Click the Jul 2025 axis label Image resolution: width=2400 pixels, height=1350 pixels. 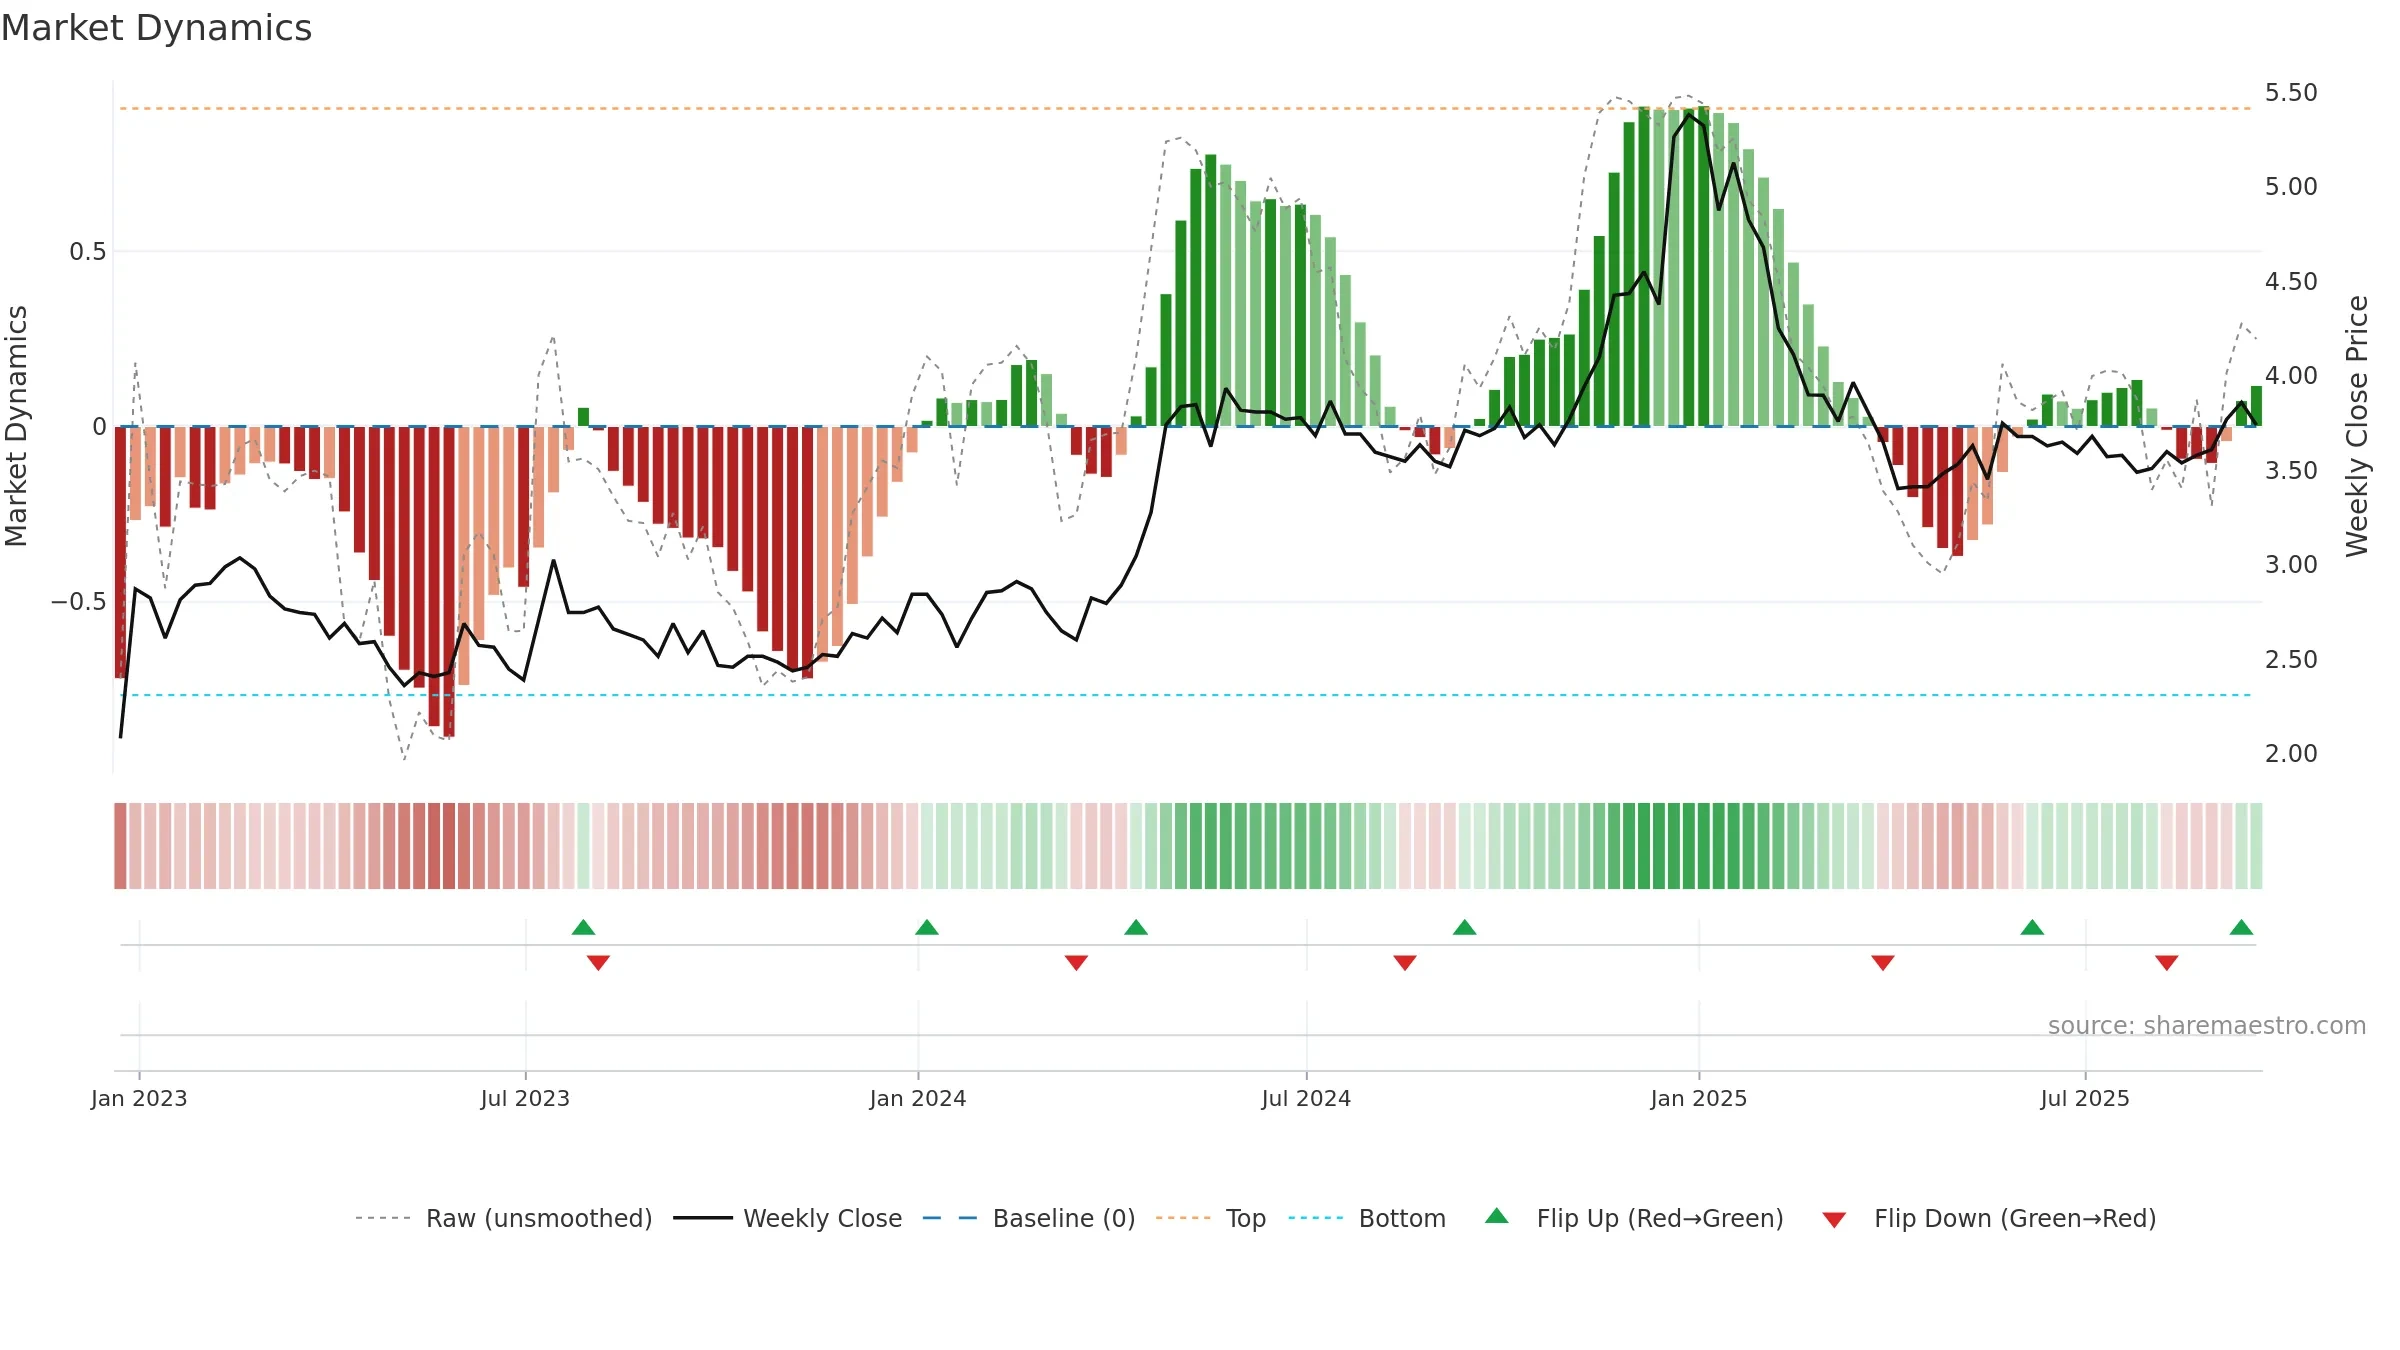(x=2085, y=1098)
